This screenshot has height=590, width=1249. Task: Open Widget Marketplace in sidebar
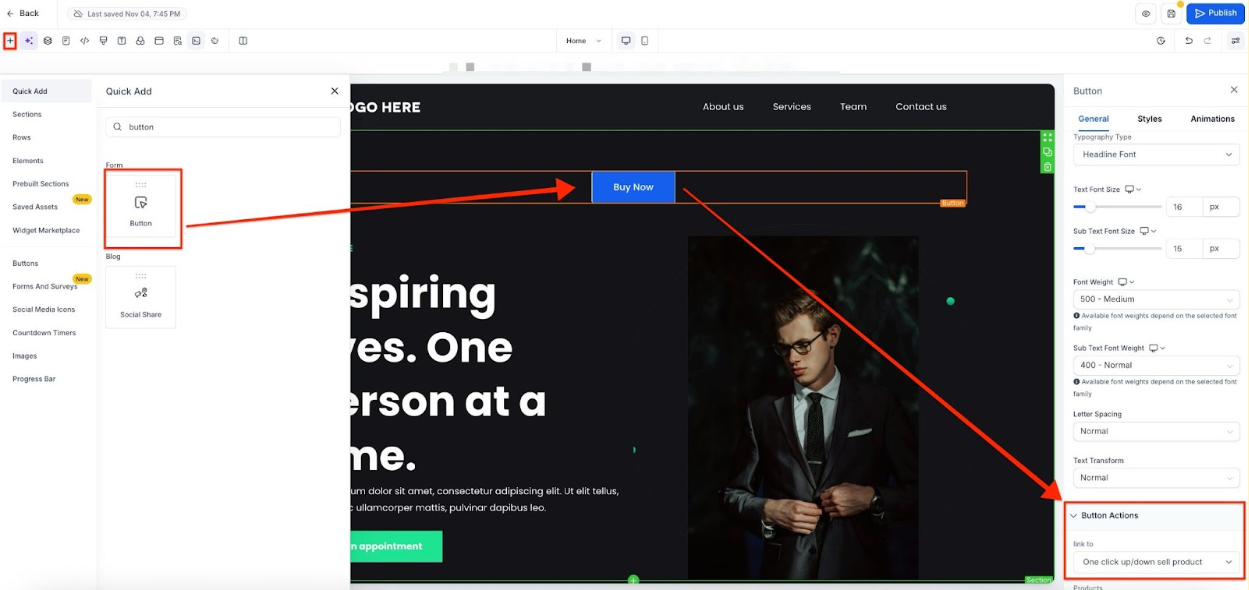pyautogui.click(x=46, y=230)
